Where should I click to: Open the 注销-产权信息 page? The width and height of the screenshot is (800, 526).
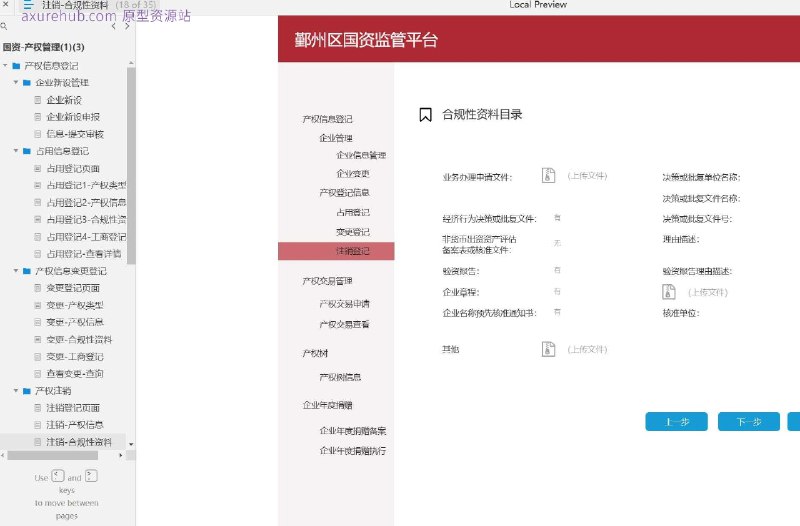pyautogui.click(x=75, y=425)
